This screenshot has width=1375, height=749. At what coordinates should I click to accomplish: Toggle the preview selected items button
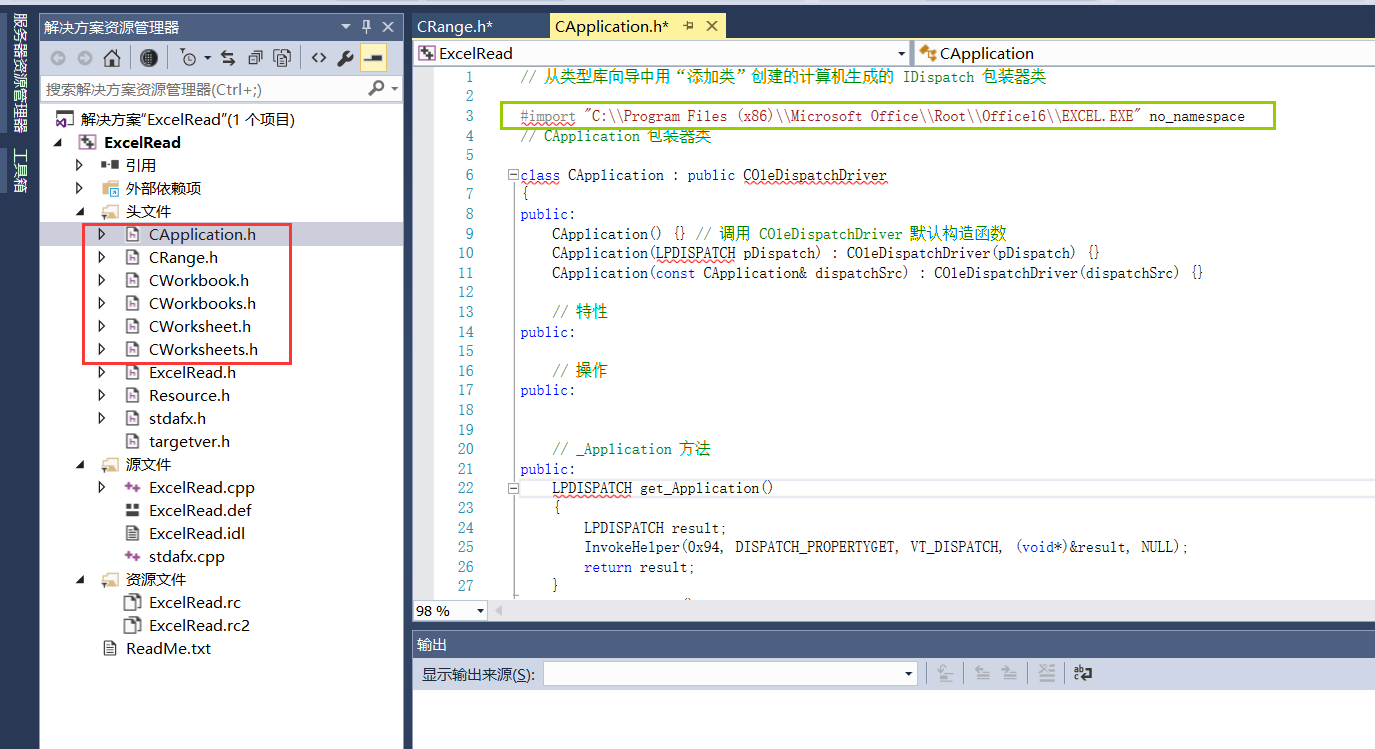coord(373,58)
